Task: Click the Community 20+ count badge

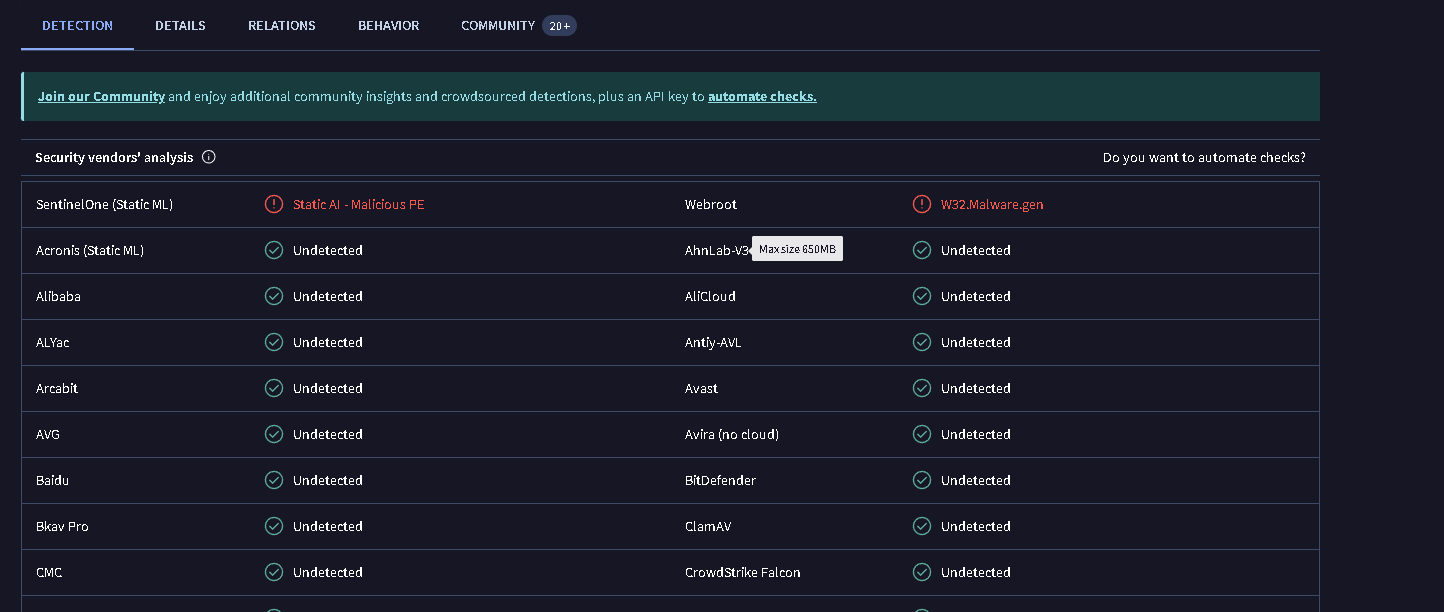Action: click(559, 26)
